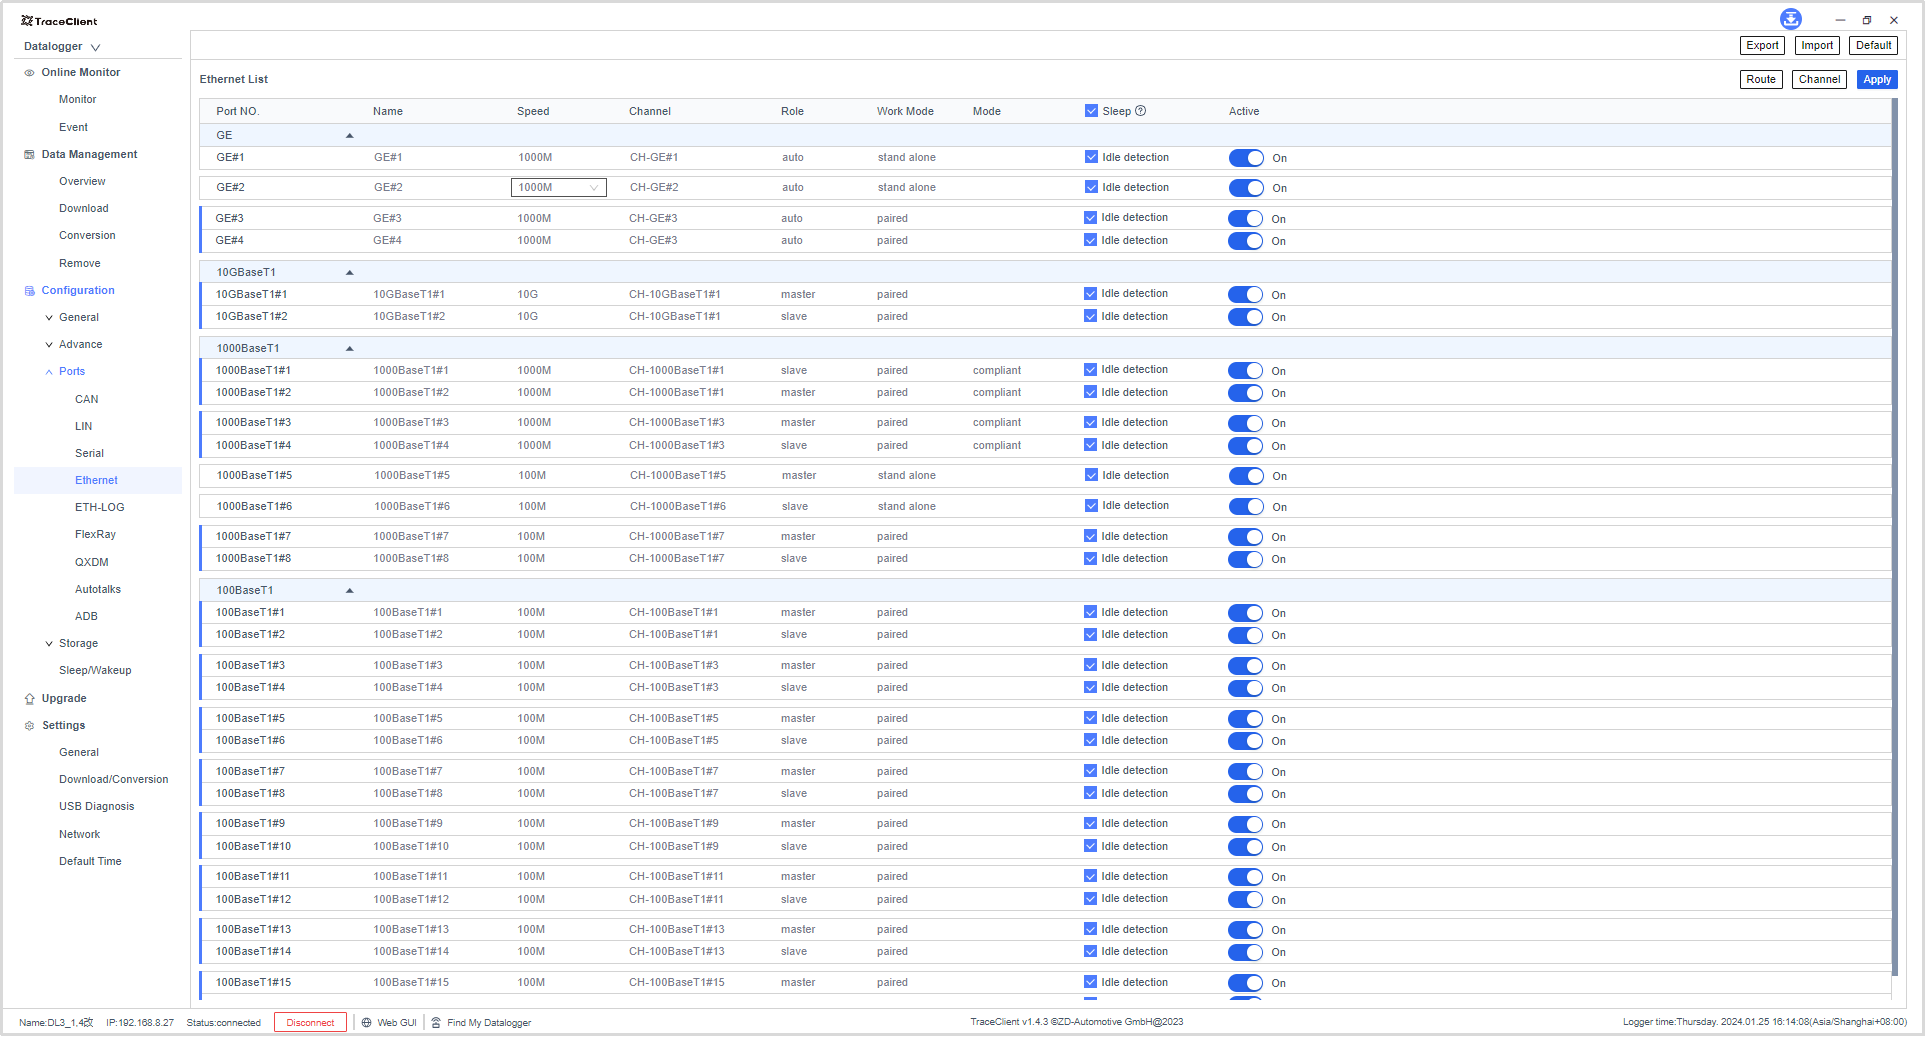The image size is (1927, 1038).
Task: Click the Upgrade icon in sidebar
Action: click(x=29, y=699)
